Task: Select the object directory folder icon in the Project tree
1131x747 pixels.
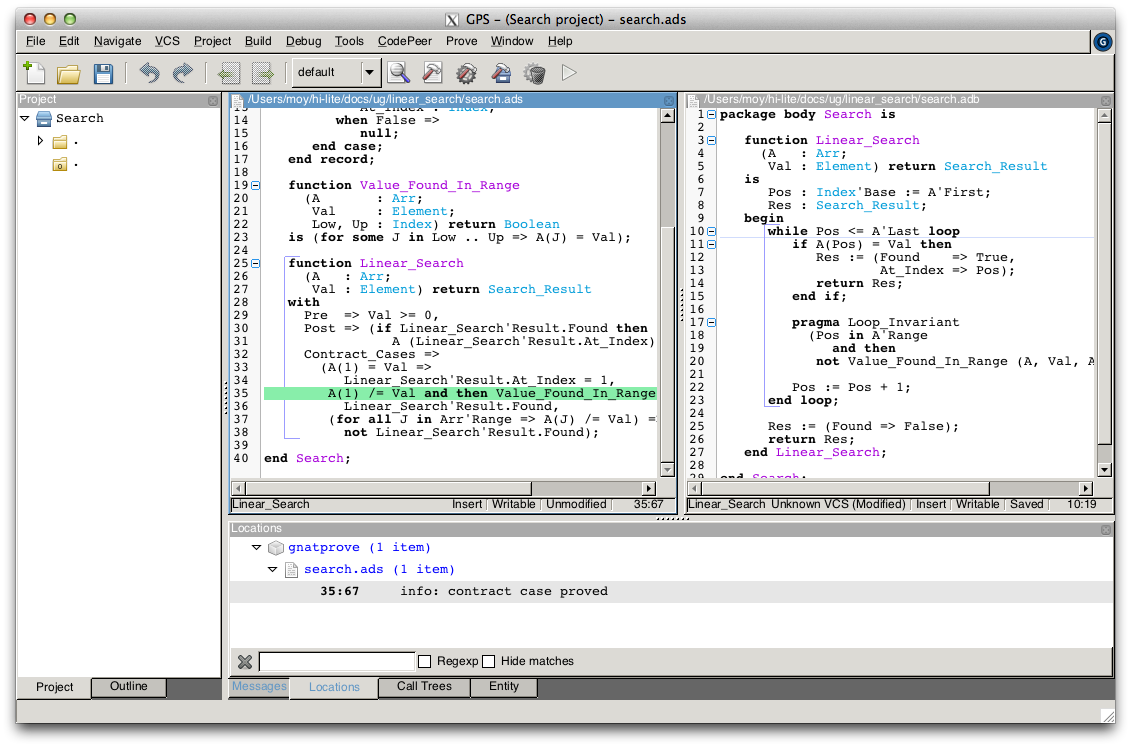Action: tap(60, 165)
